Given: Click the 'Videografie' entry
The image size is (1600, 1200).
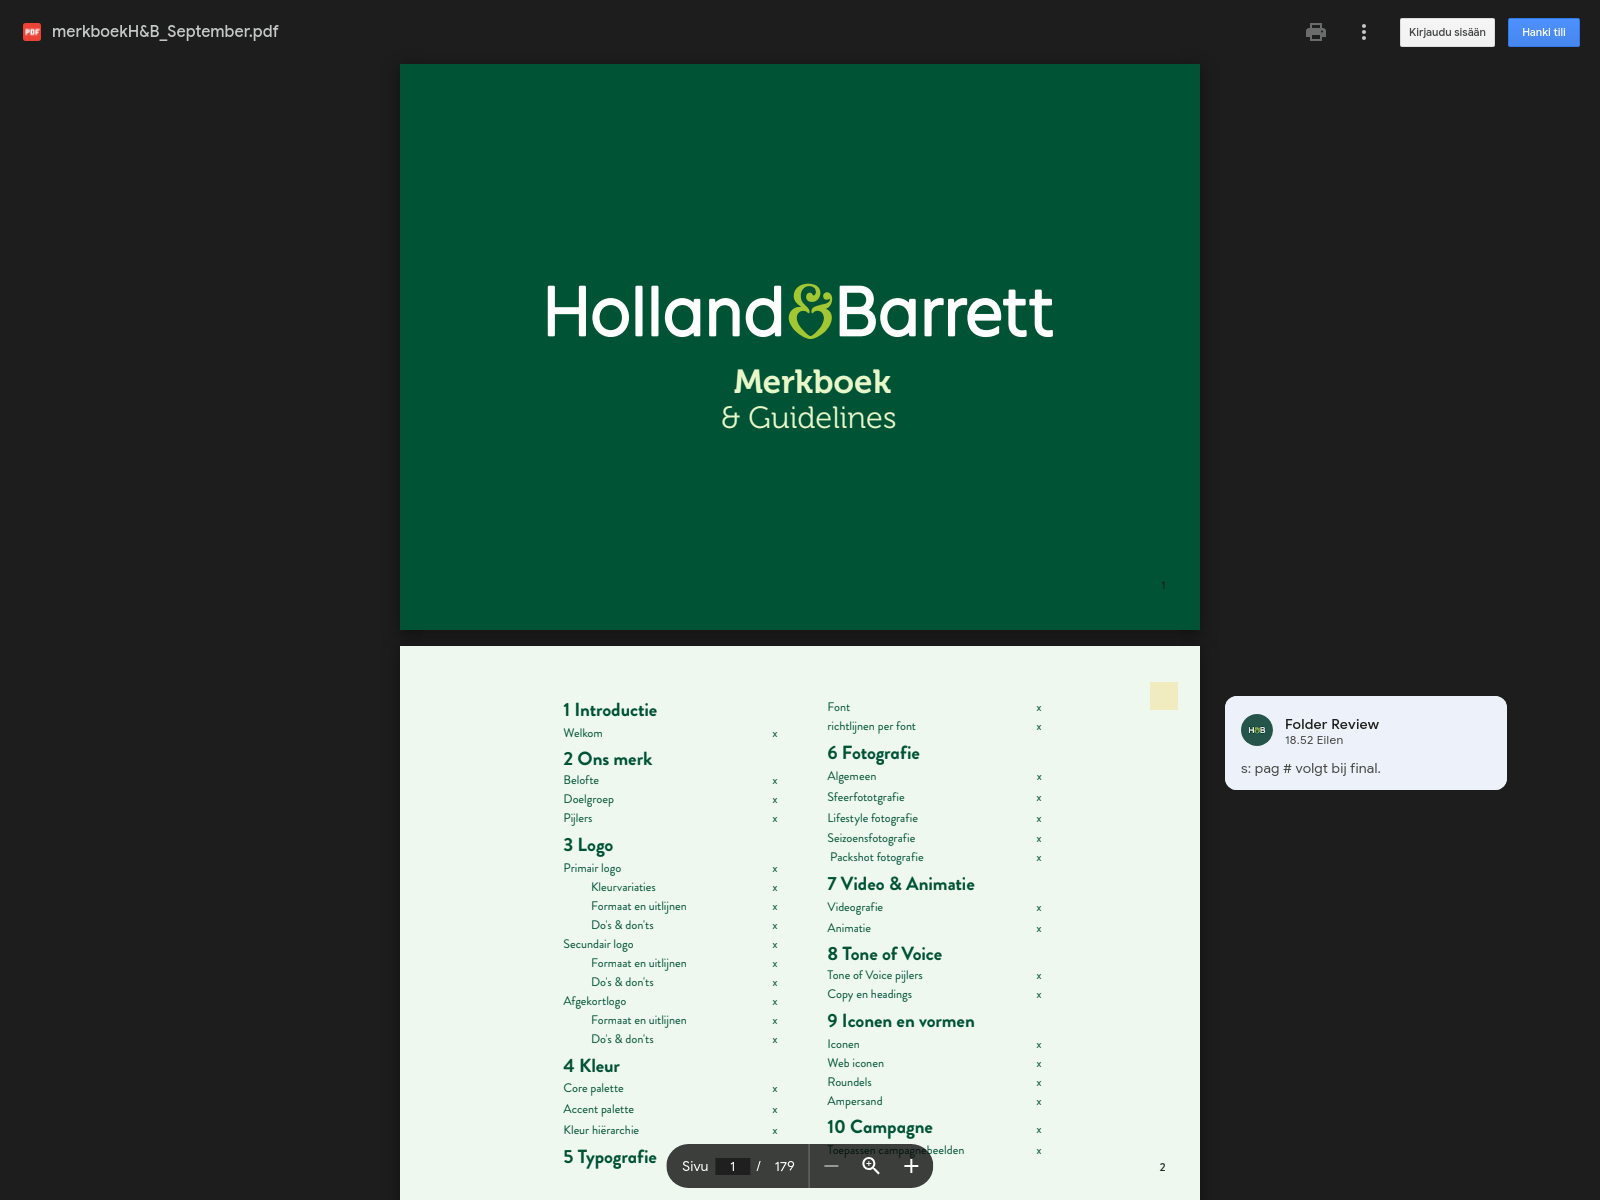Looking at the screenshot, I should tap(855, 907).
